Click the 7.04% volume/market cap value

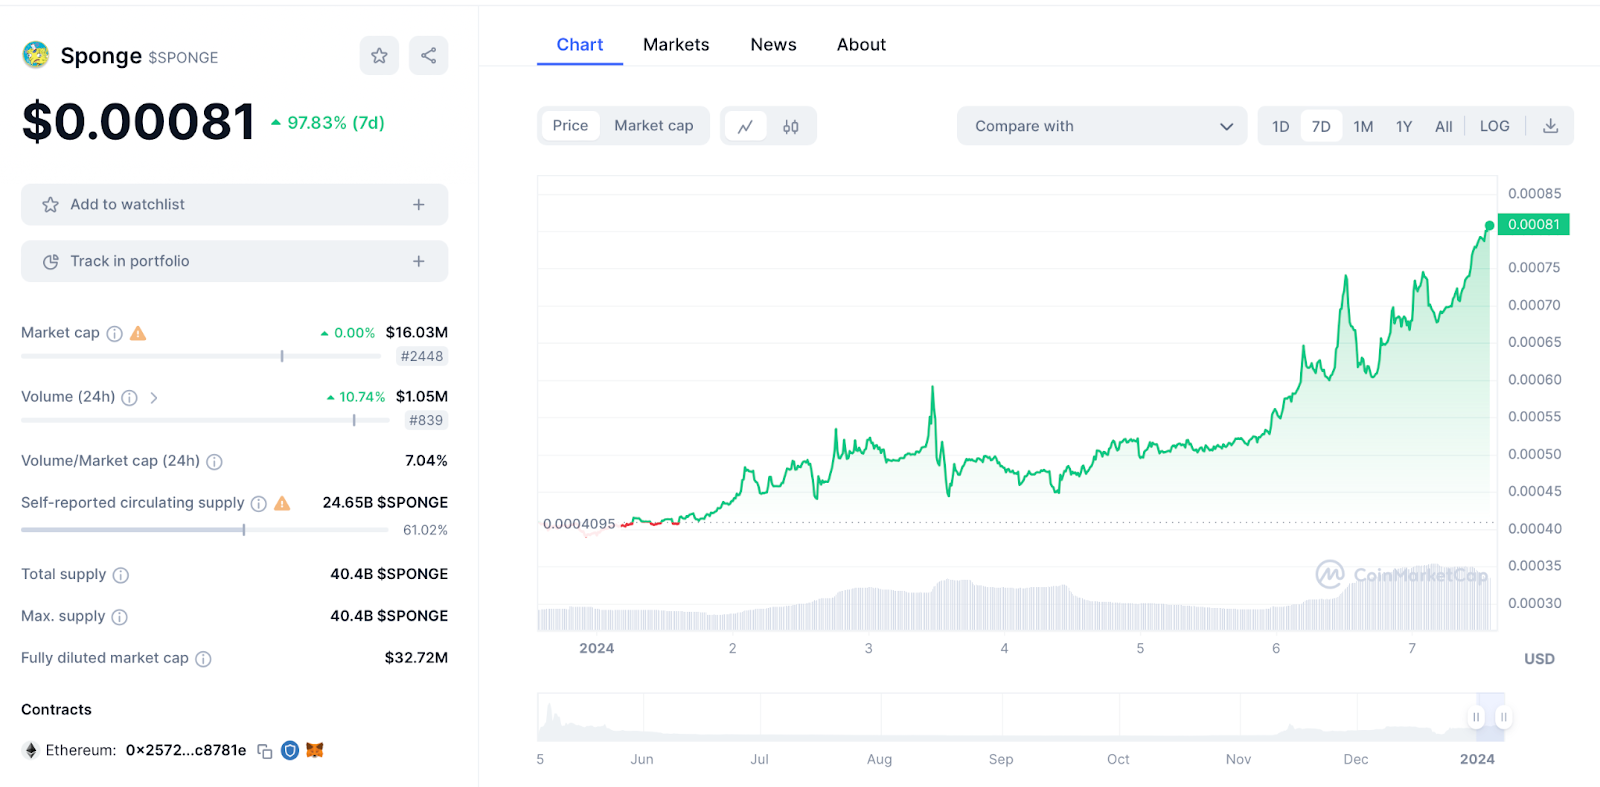[x=426, y=461]
